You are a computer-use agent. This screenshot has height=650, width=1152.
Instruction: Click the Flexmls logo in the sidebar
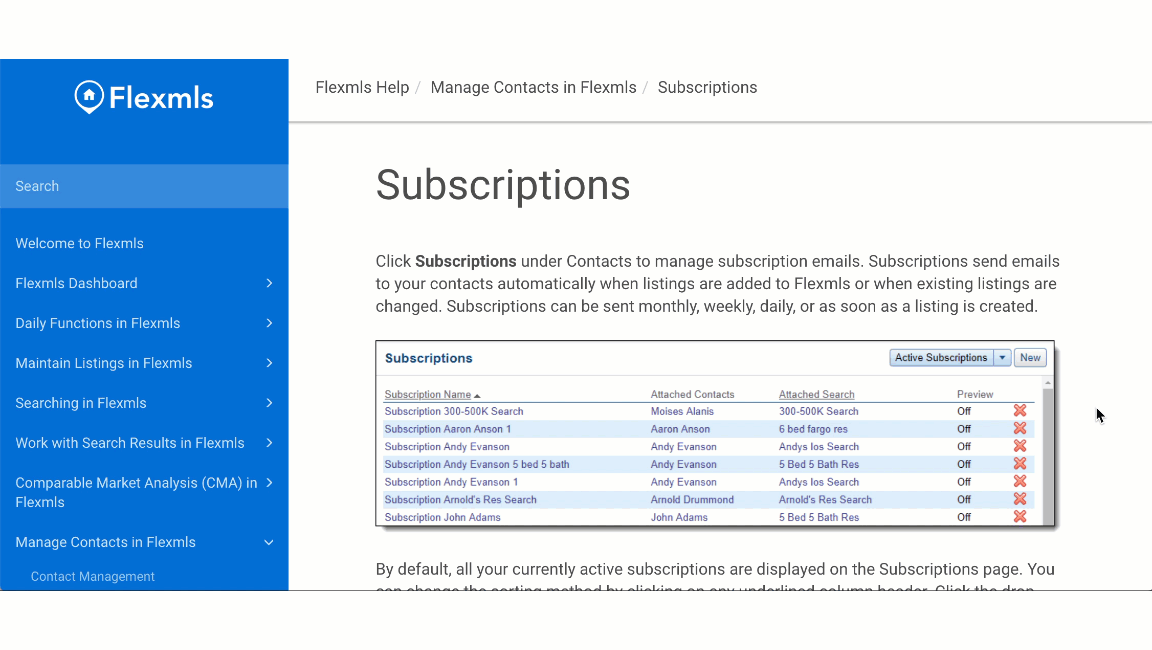[x=144, y=97]
